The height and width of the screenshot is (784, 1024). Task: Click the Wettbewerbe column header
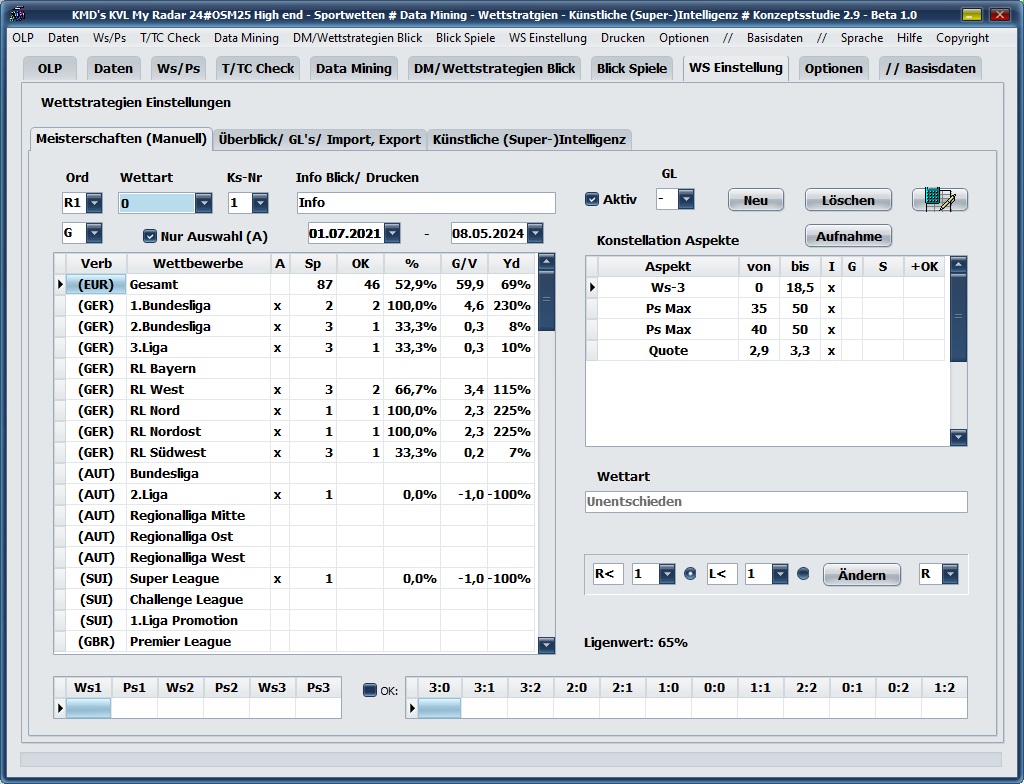[198, 263]
